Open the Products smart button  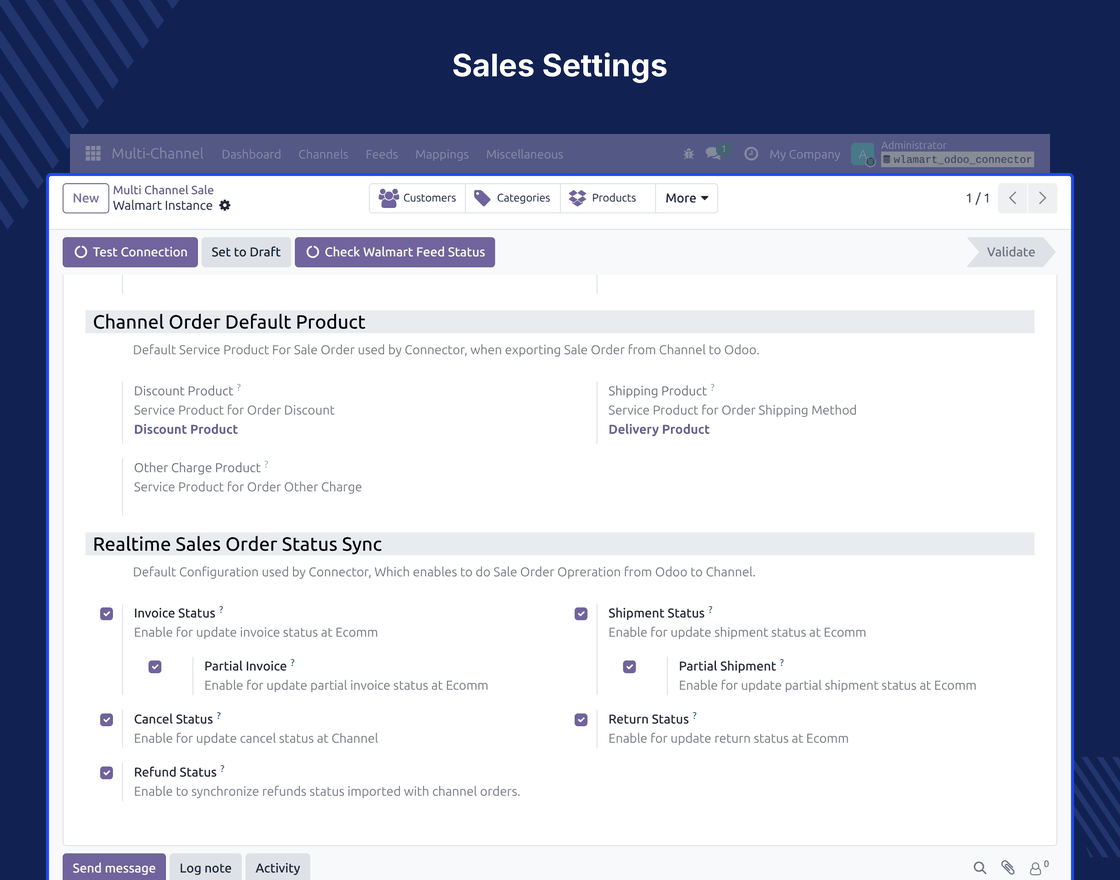(x=607, y=198)
